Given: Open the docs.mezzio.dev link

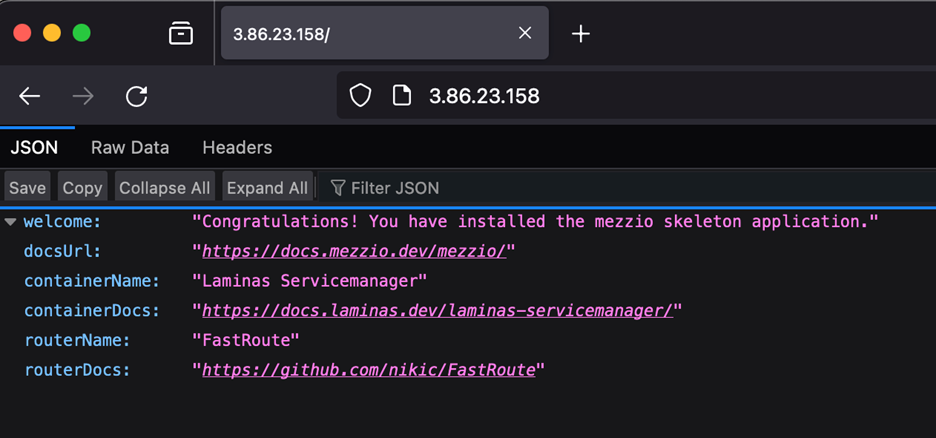Looking at the screenshot, I should 354,251.
